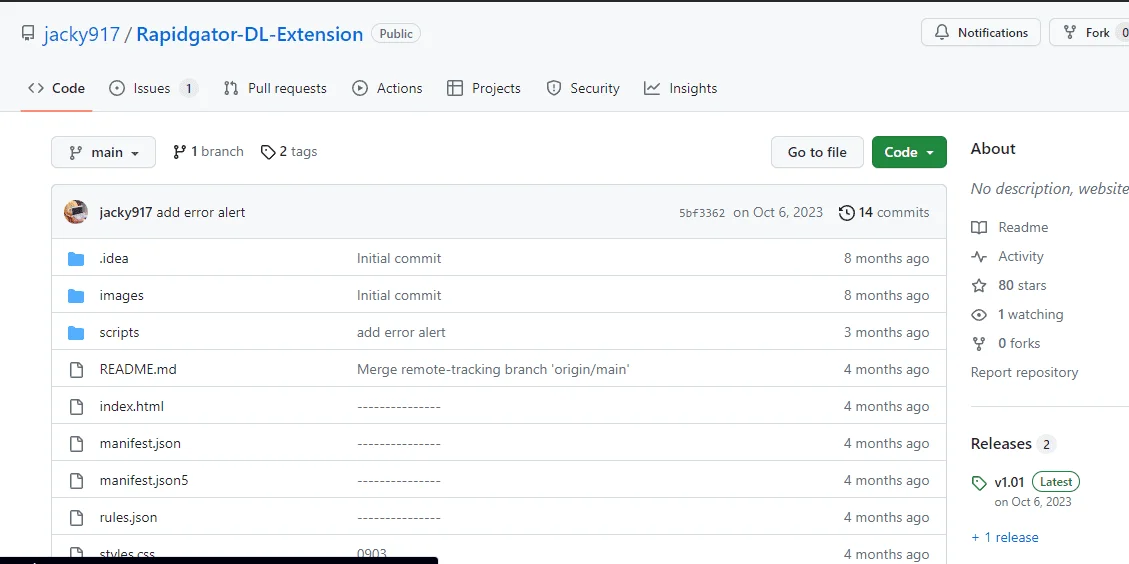Click the folder icon for images
1129x564 pixels.
pos(76,295)
